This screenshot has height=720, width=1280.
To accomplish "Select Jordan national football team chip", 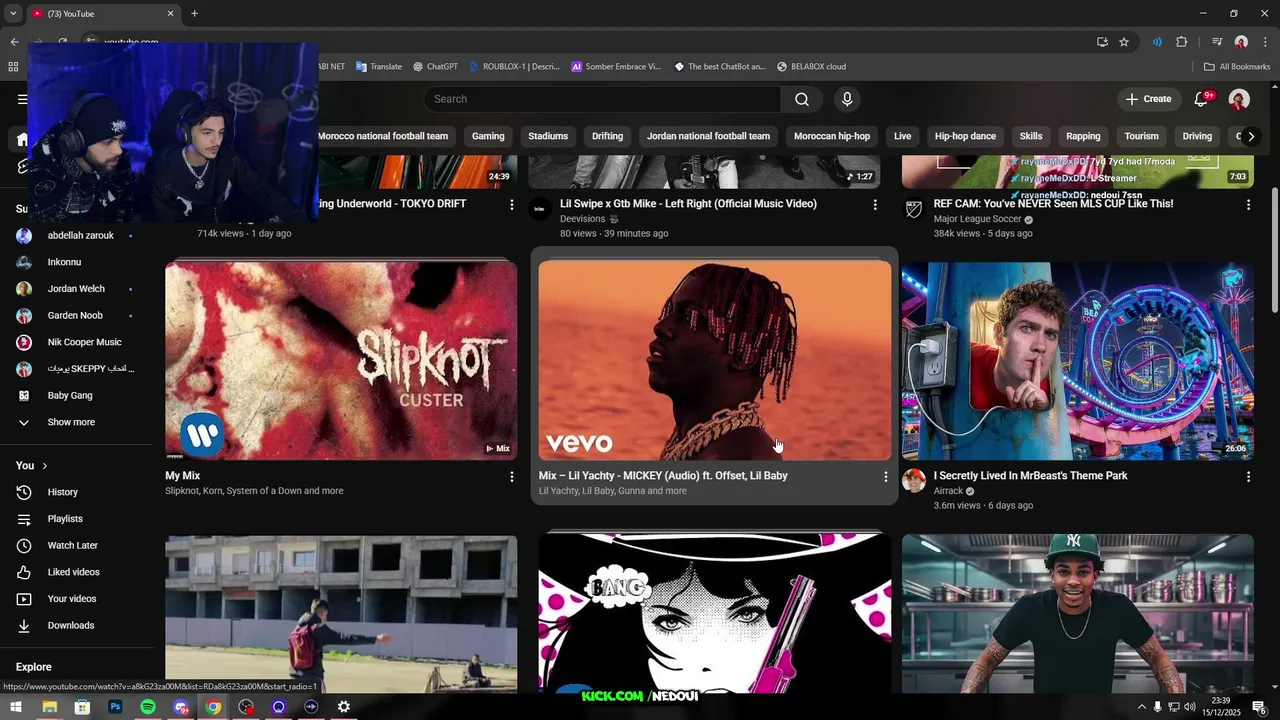I will 708,136.
